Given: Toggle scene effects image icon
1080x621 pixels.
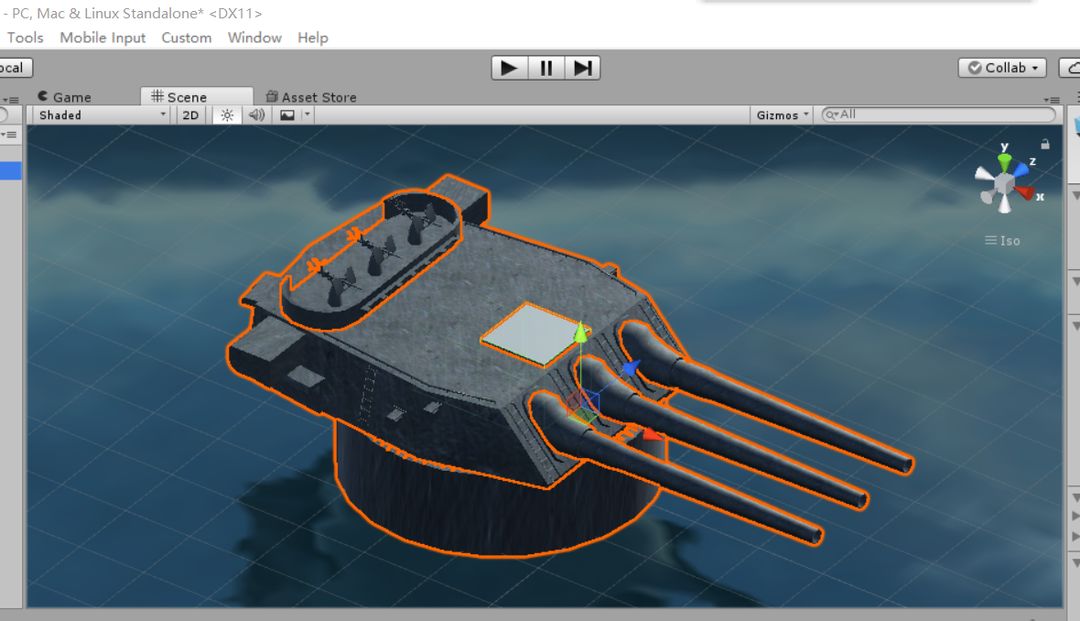Looking at the screenshot, I should pyautogui.click(x=287, y=115).
